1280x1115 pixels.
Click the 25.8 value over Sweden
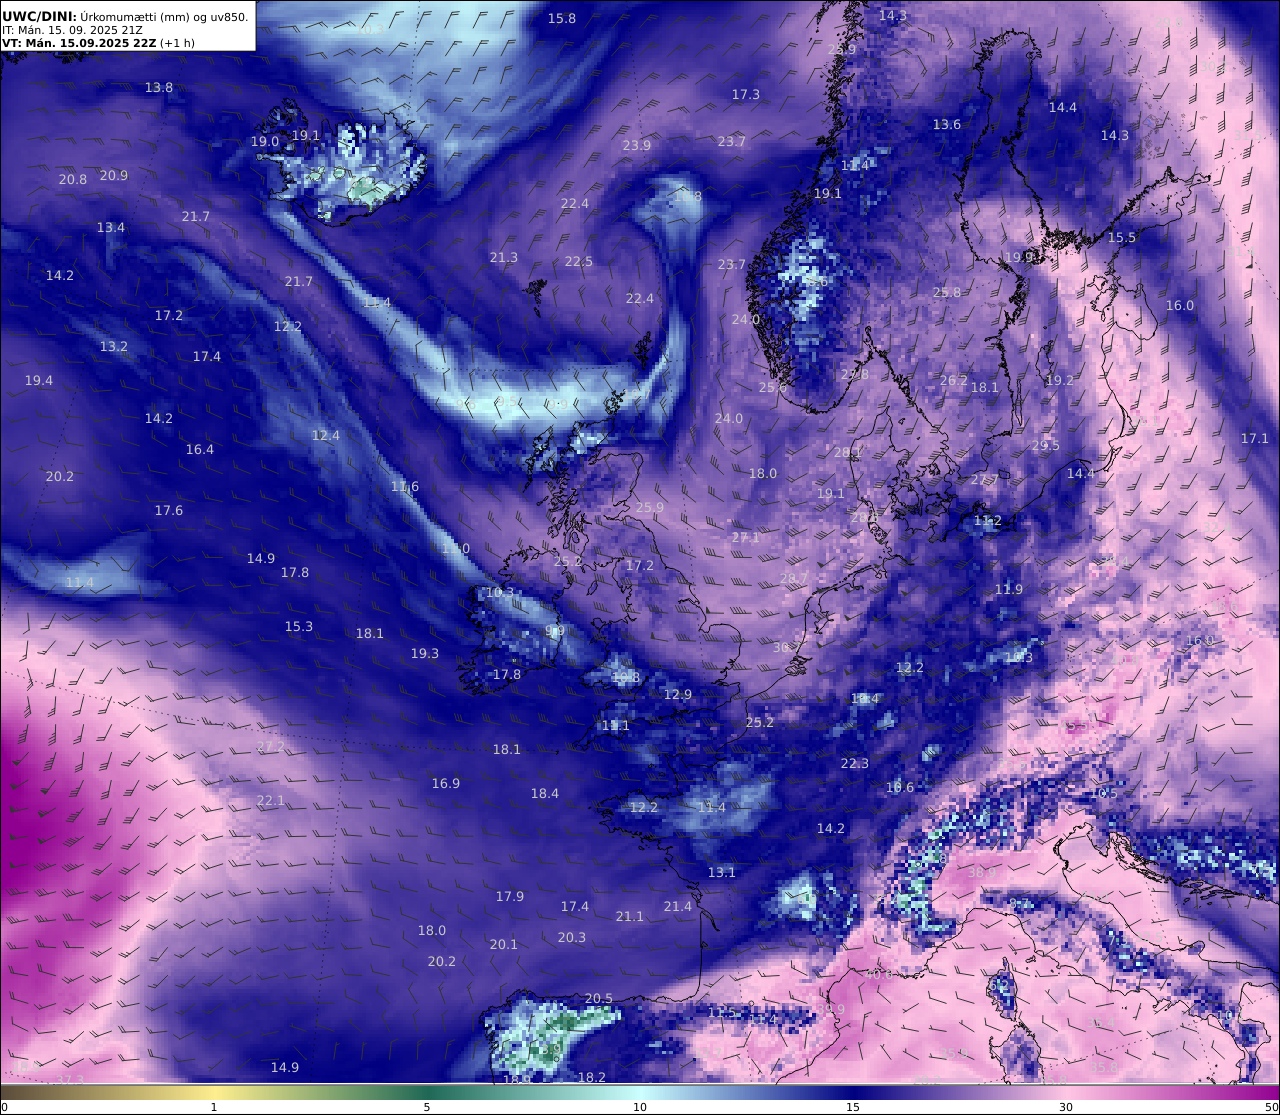(x=947, y=292)
